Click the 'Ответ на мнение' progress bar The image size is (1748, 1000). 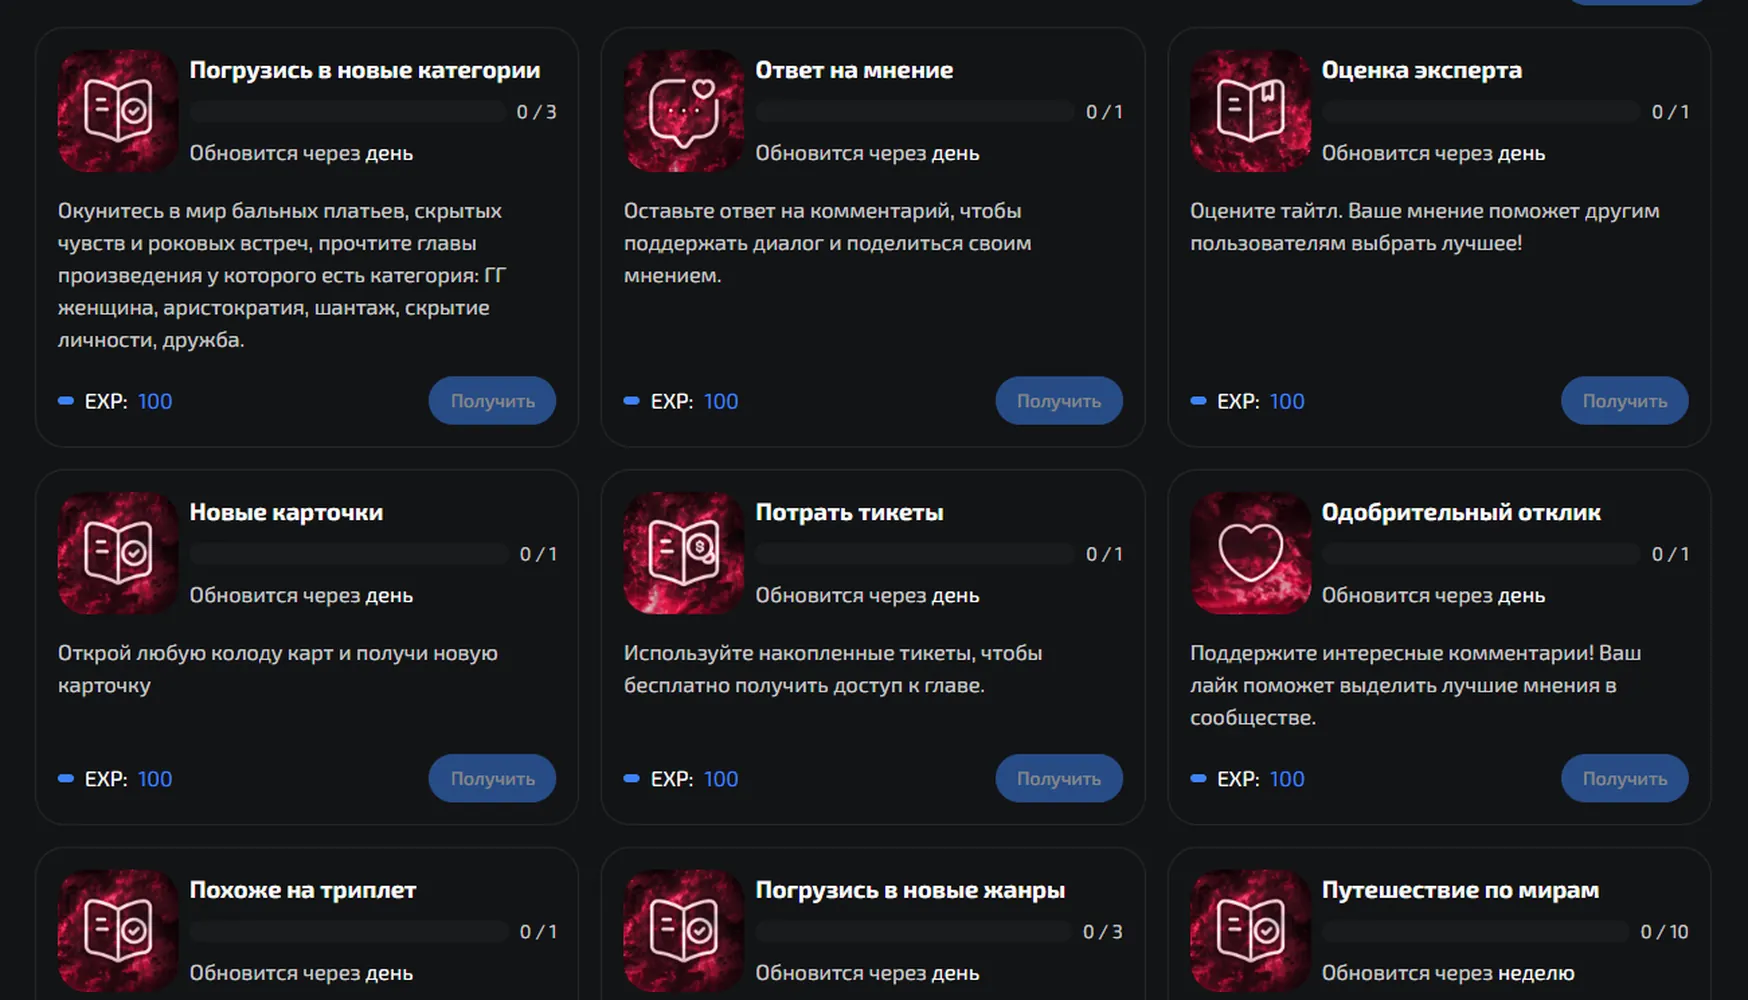point(915,112)
